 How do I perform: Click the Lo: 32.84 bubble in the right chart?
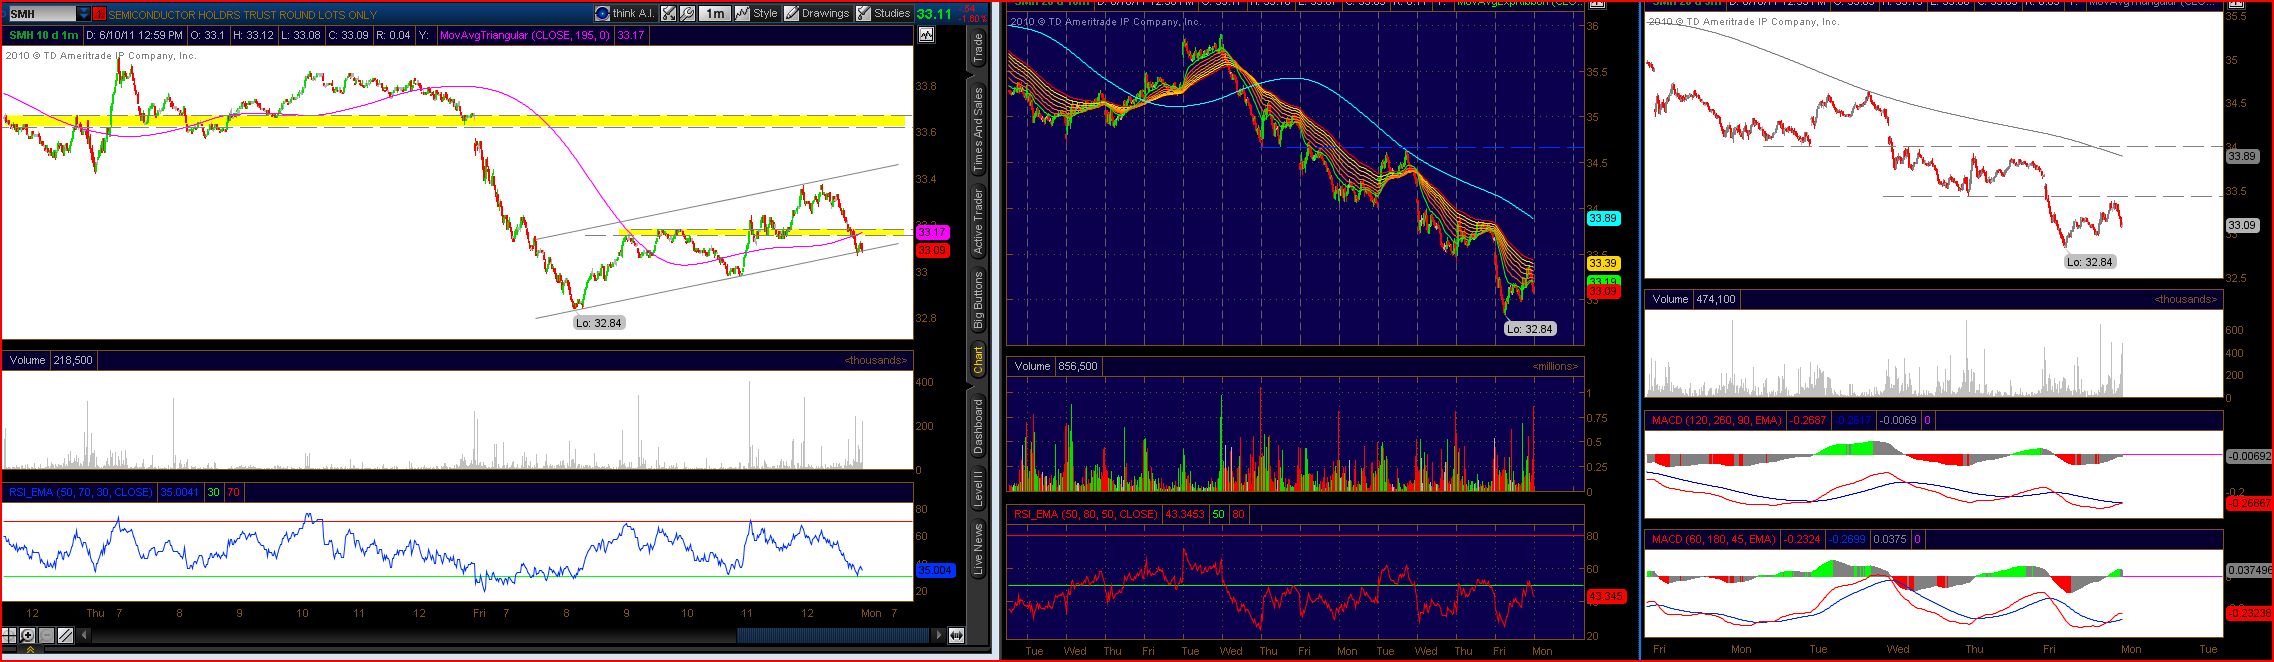coord(2092,262)
